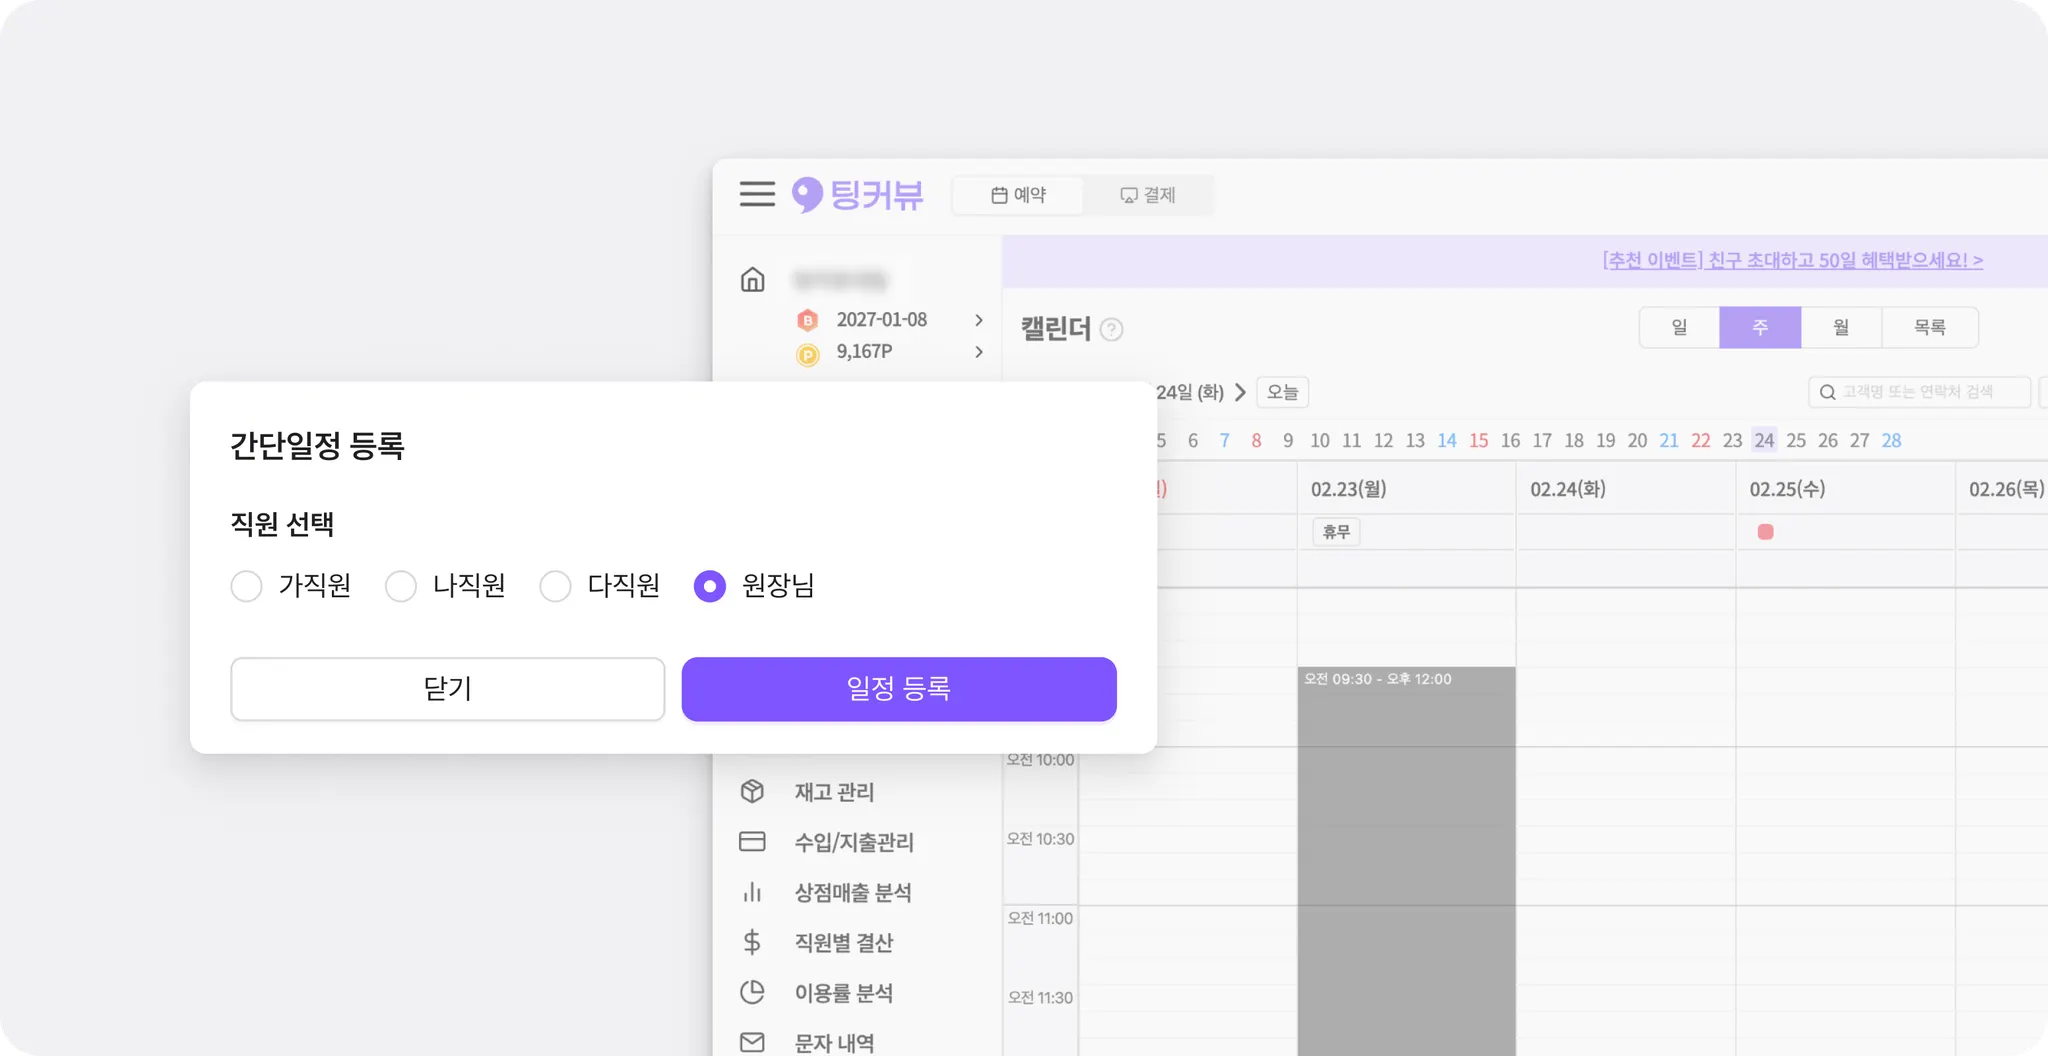Click the 이용률 분석 pie chart icon
The image size is (2048, 1056).
(752, 992)
